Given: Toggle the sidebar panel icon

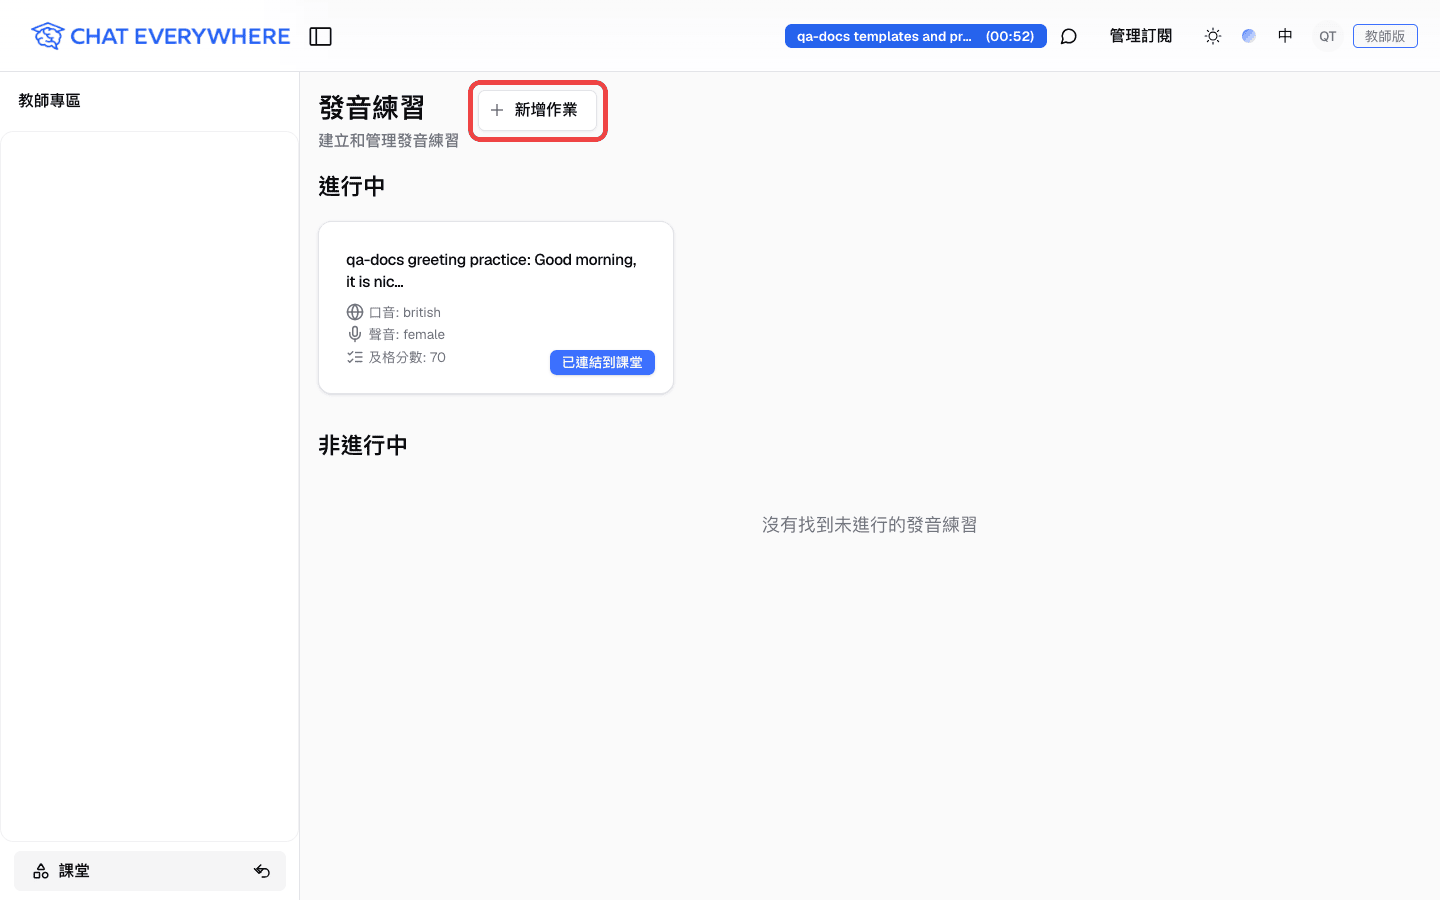Looking at the screenshot, I should tap(320, 36).
